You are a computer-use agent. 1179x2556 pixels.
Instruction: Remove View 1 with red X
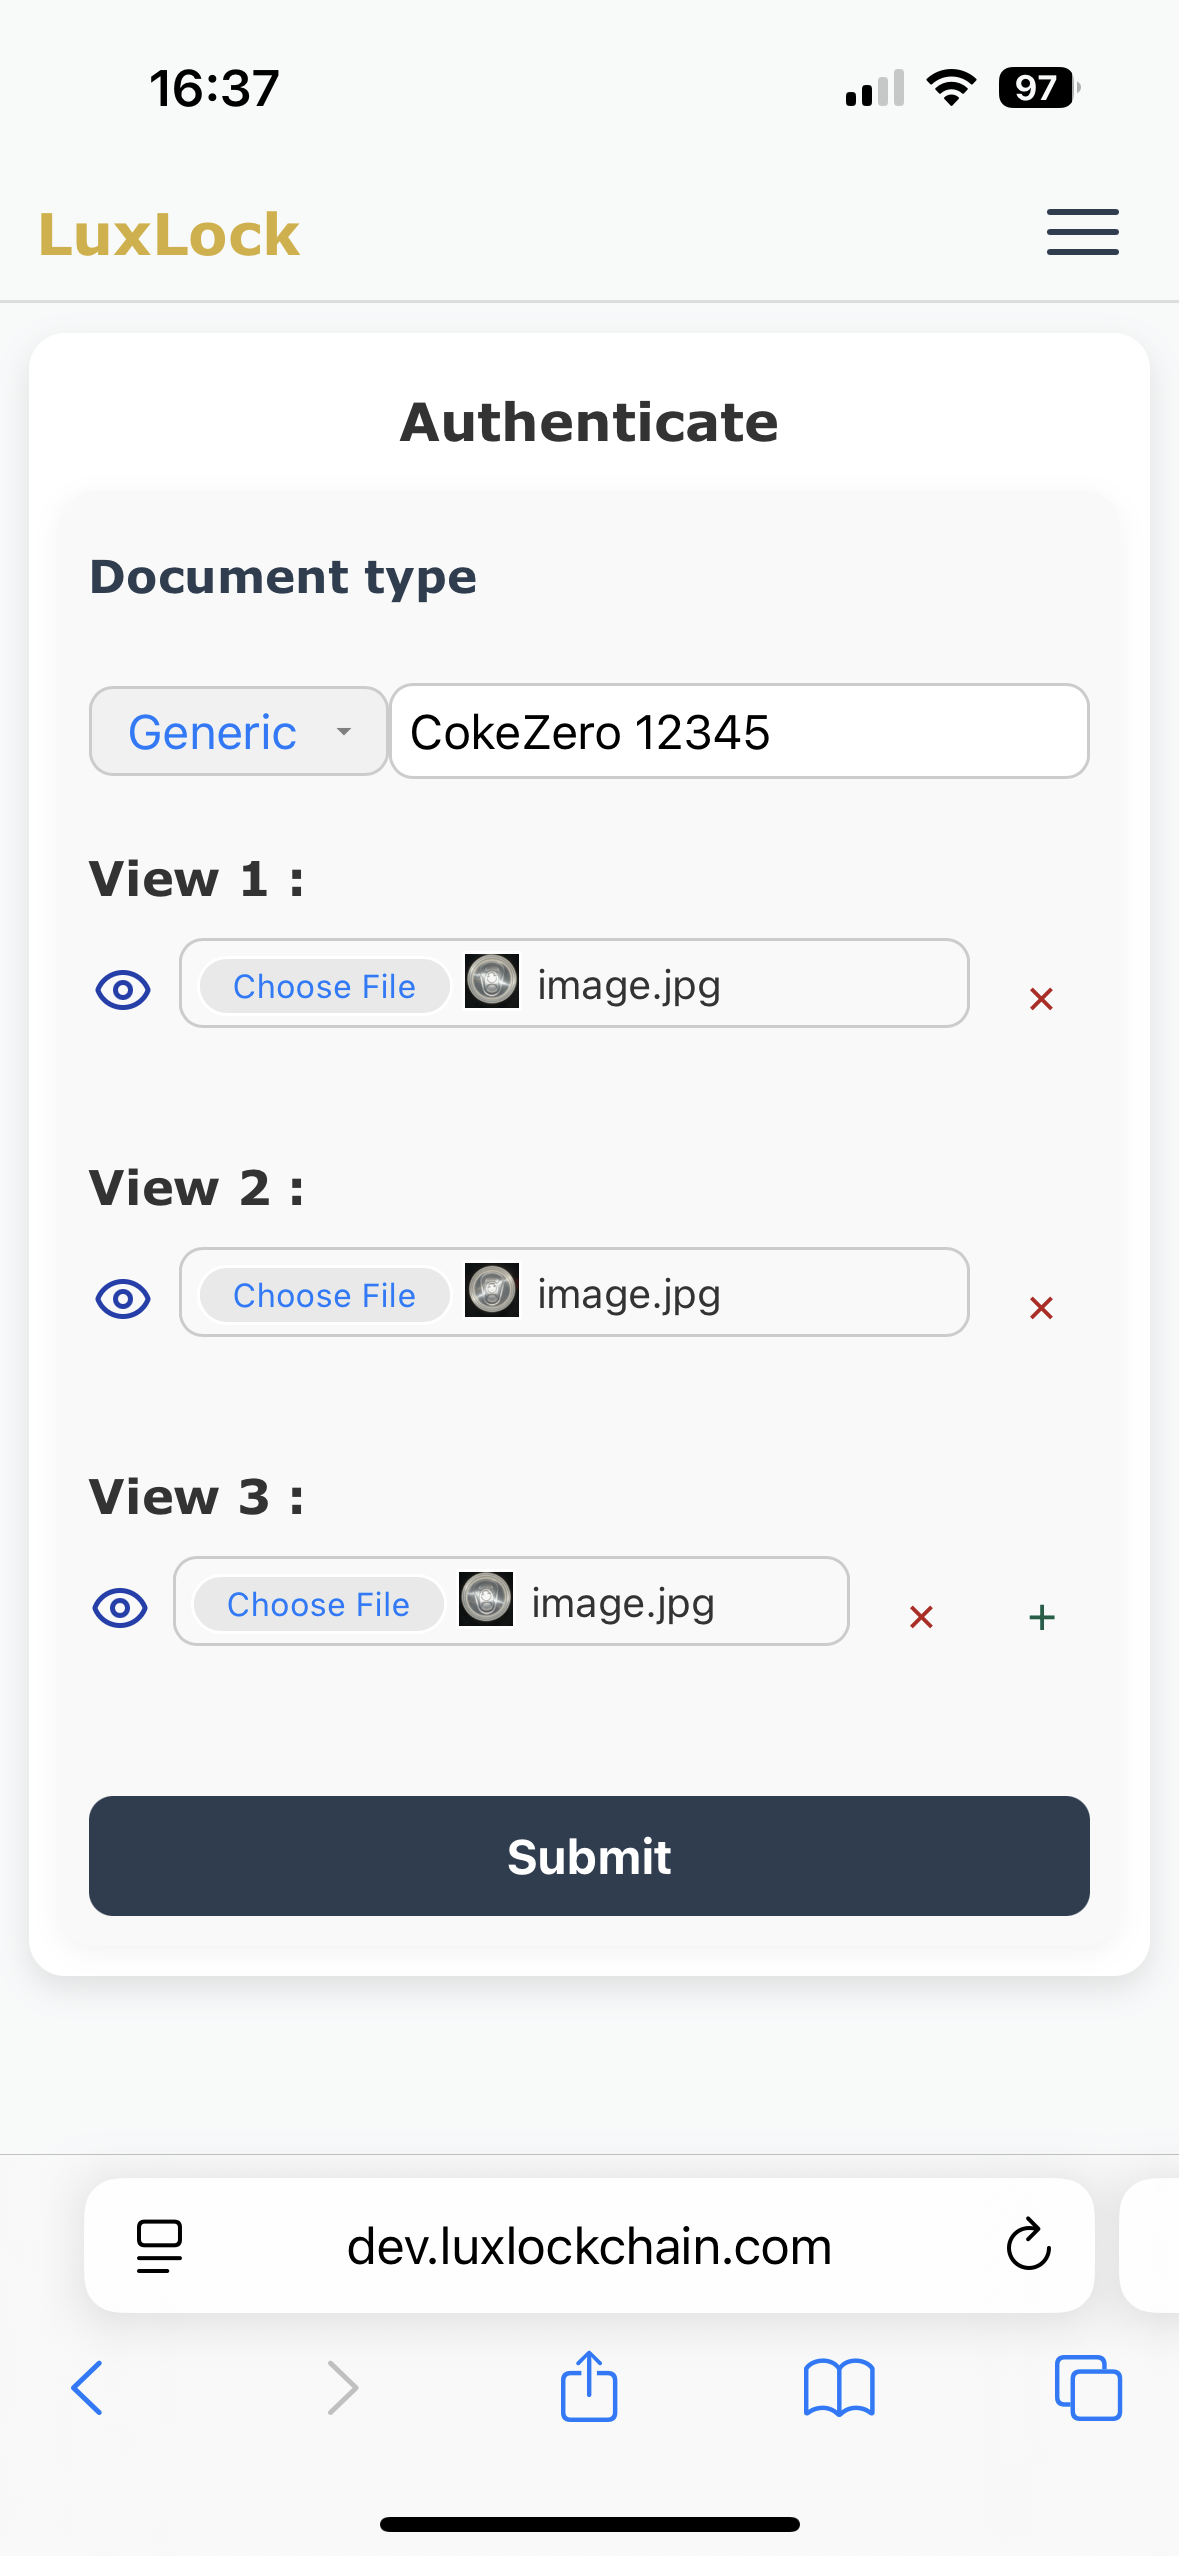tap(1041, 999)
